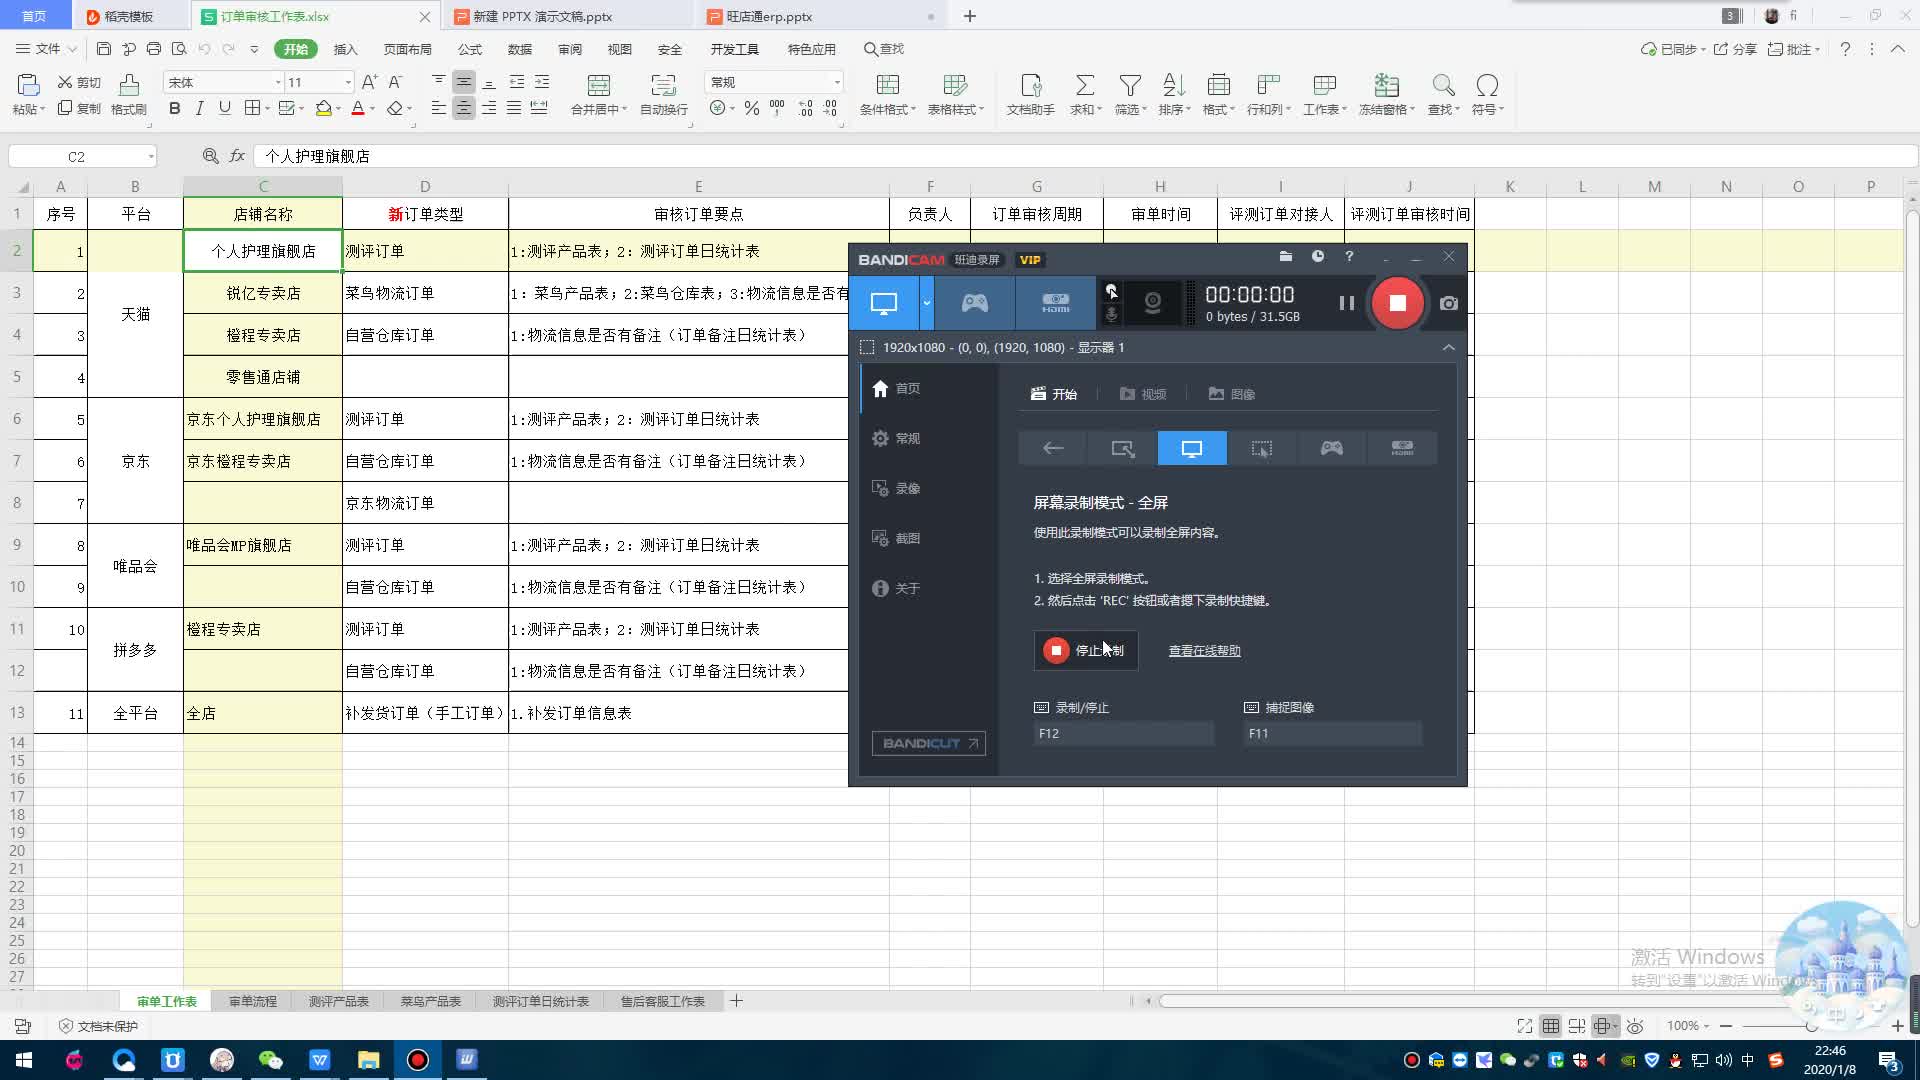
Task: Click the F12 record hotkey field
Action: (1123, 733)
